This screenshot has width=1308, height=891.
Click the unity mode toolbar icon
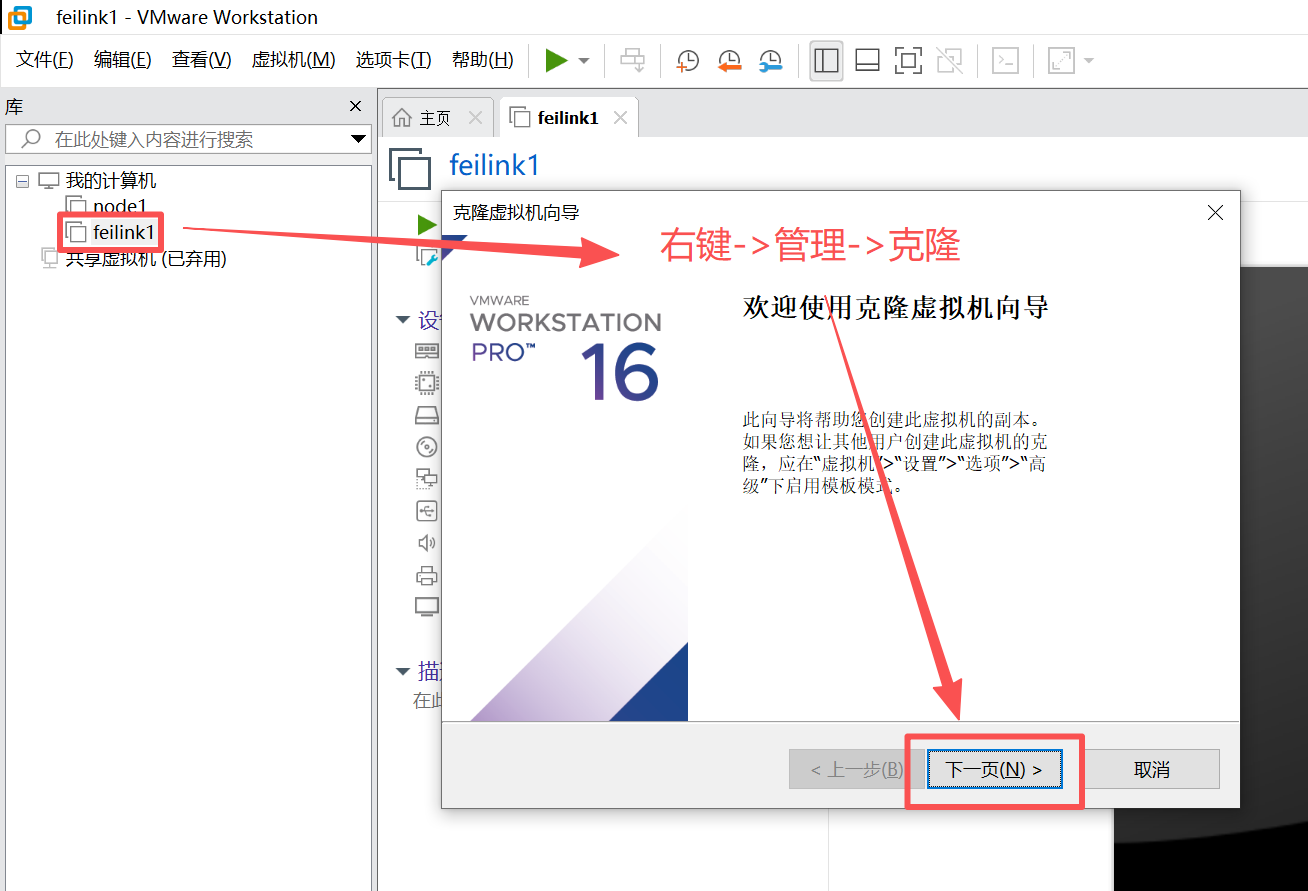point(949,60)
